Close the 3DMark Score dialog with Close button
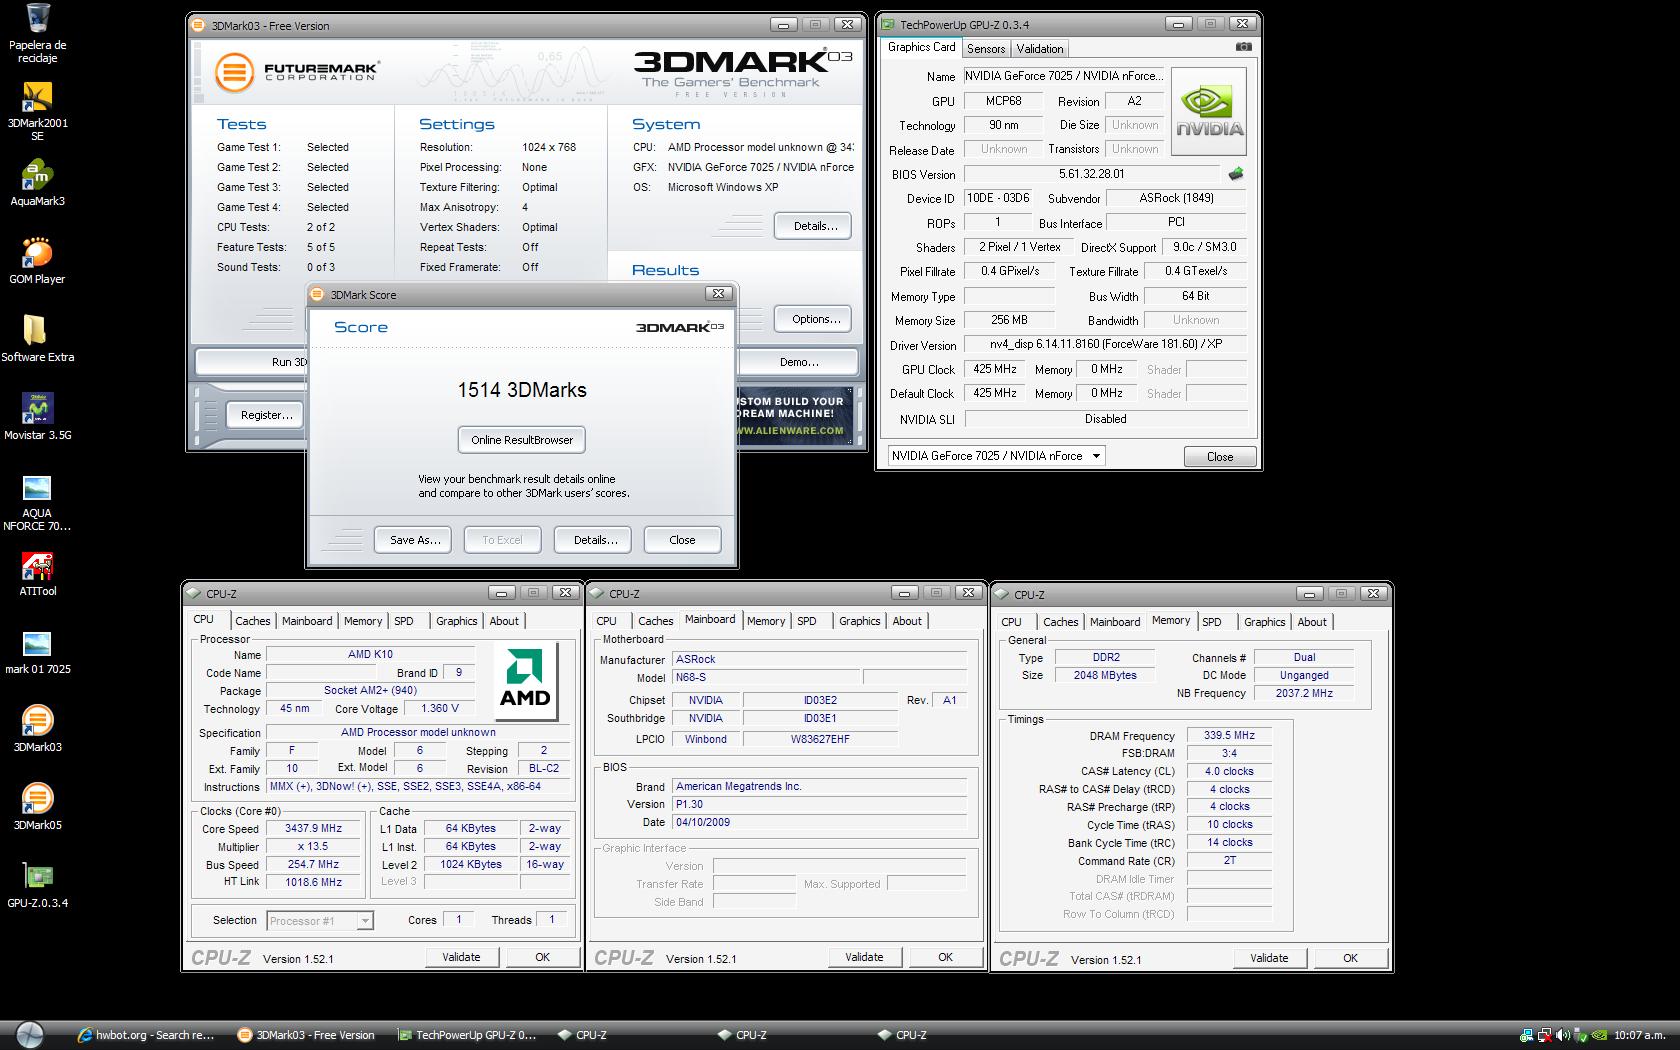Screen dimensions: 1680x1050 tap(682, 540)
